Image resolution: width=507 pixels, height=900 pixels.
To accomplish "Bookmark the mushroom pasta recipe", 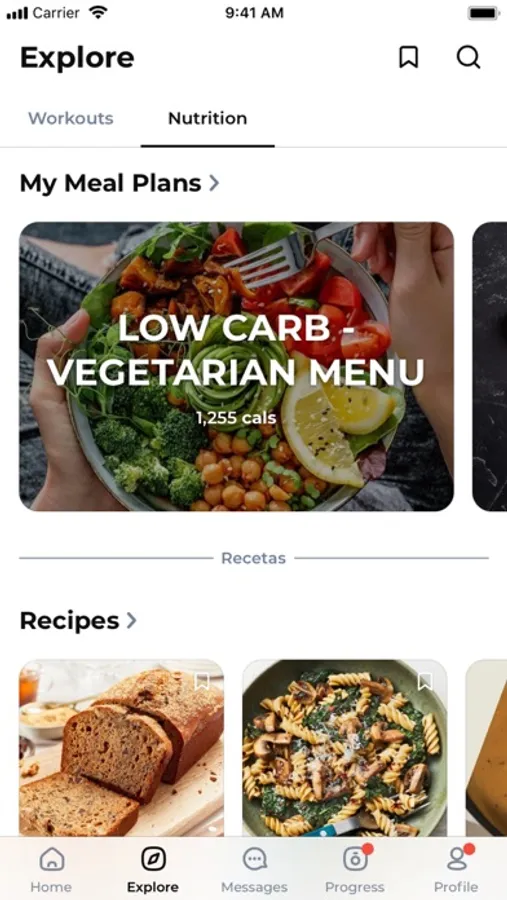I will (x=425, y=681).
